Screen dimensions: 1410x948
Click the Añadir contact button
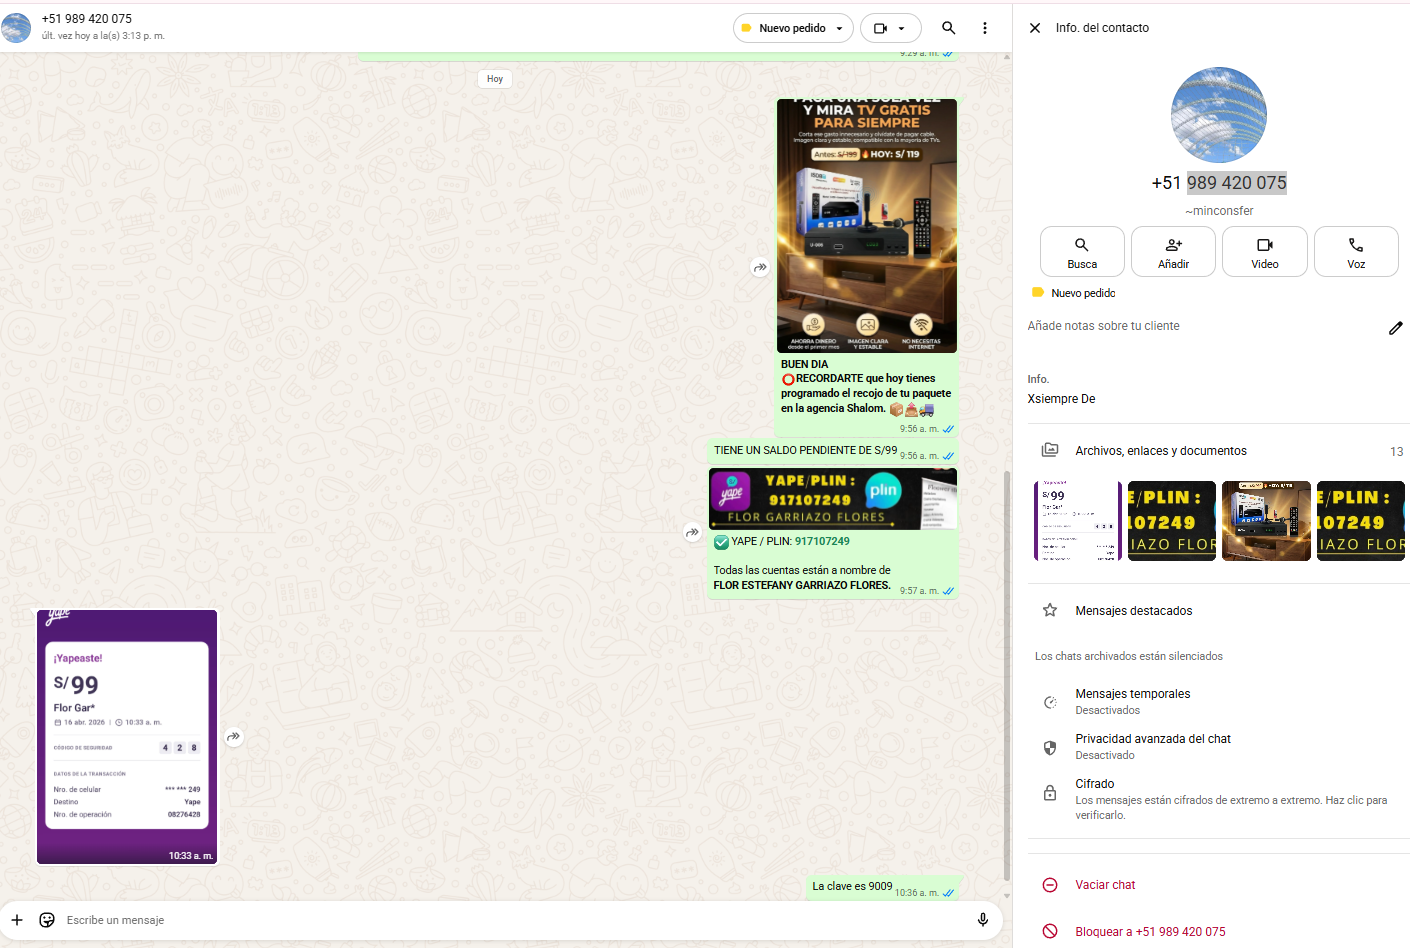[x=1173, y=251]
